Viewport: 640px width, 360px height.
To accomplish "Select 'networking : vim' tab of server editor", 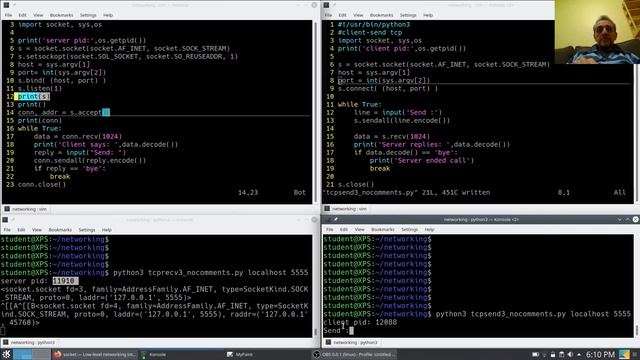I will pyautogui.click(x=26, y=209).
